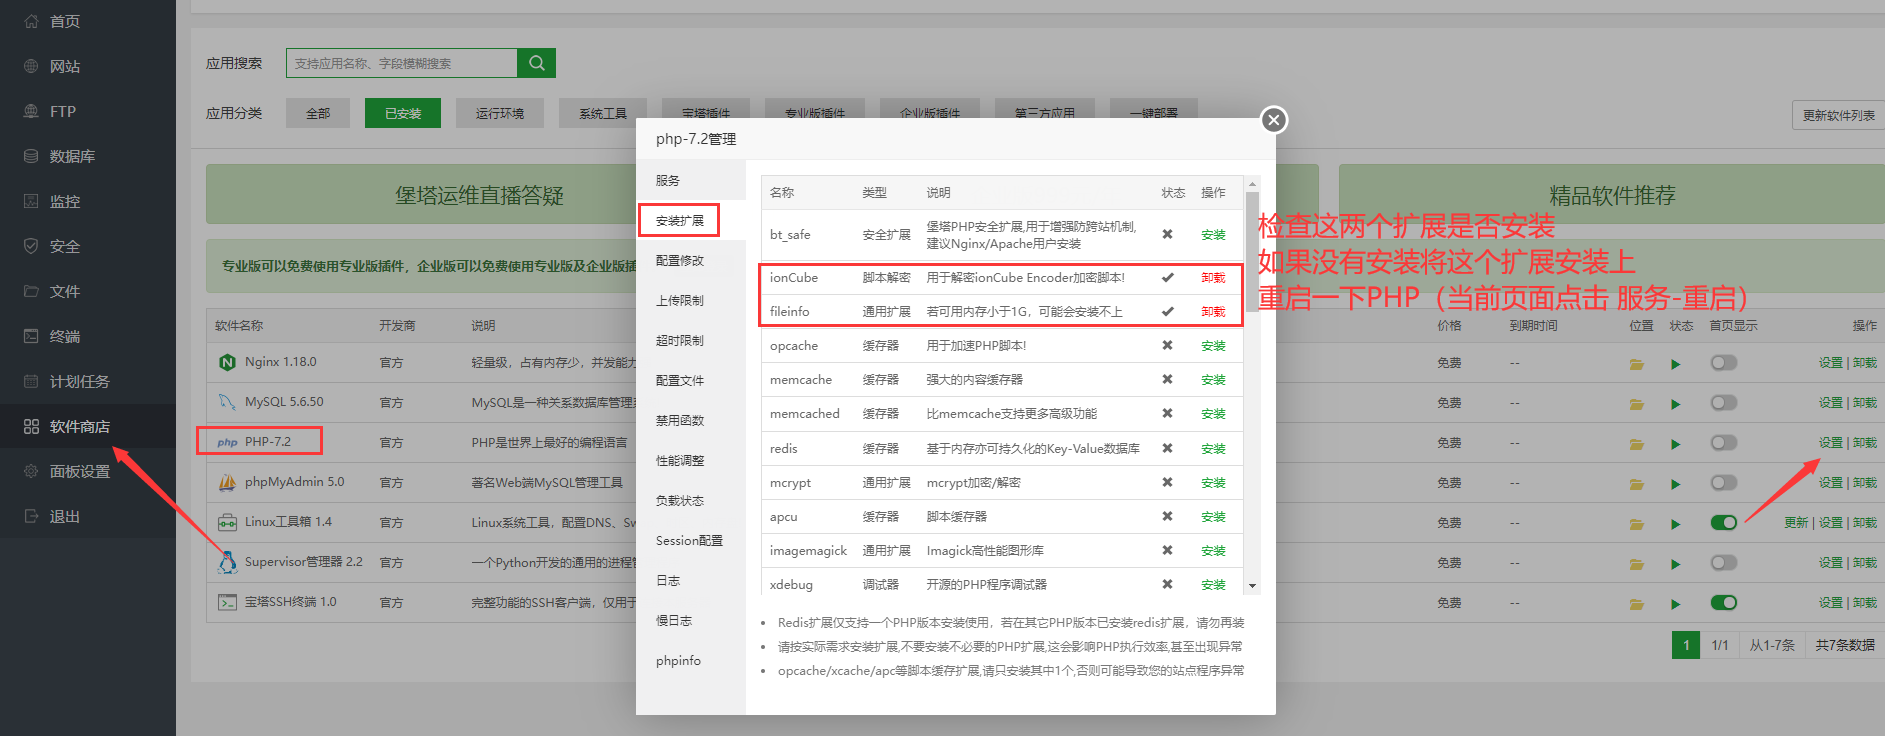Select the 全部 category filter
This screenshot has height=736, width=1885.
click(x=318, y=113)
